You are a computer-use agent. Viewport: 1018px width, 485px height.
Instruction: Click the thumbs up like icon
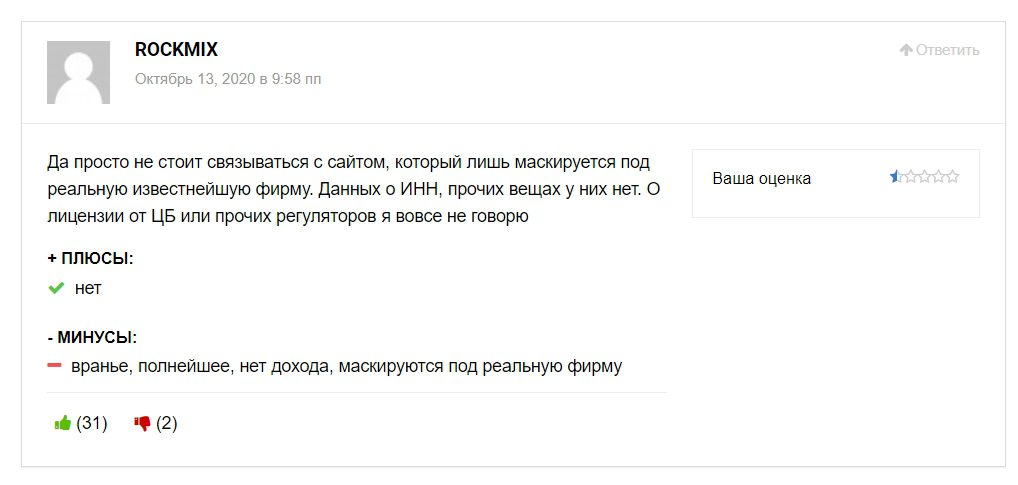coord(63,423)
